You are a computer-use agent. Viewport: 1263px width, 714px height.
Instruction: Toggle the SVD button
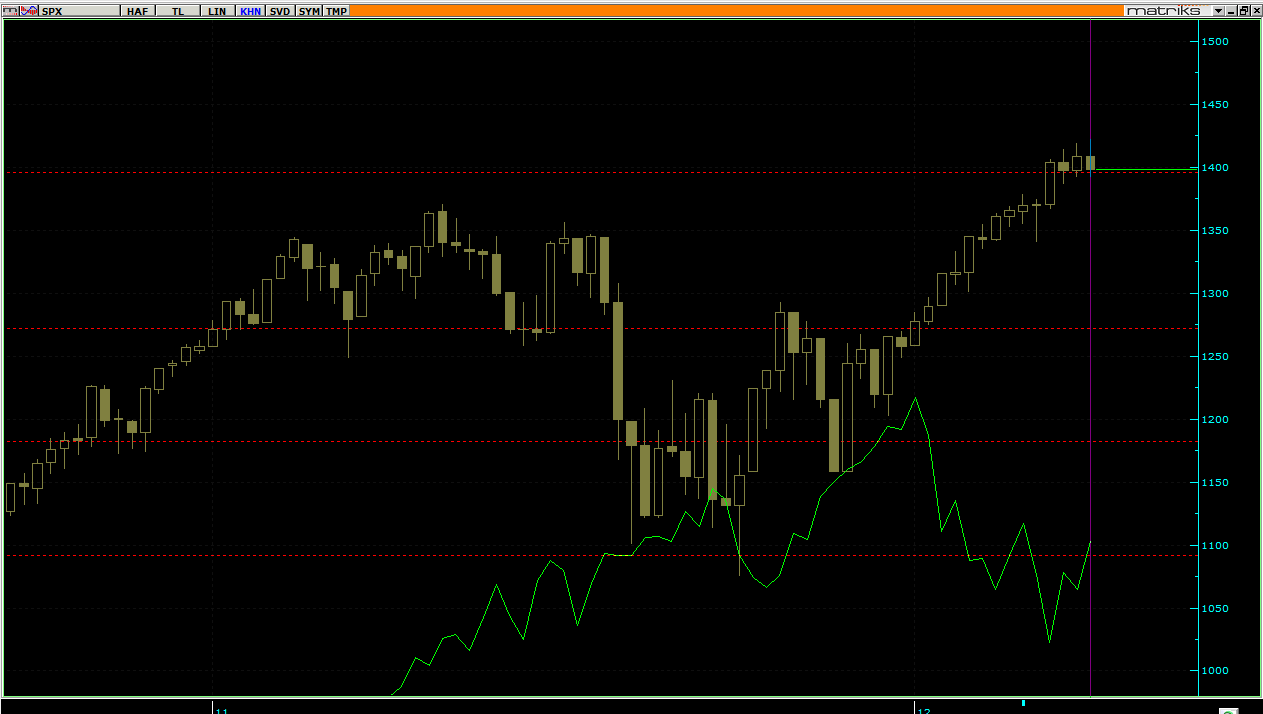[280, 11]
